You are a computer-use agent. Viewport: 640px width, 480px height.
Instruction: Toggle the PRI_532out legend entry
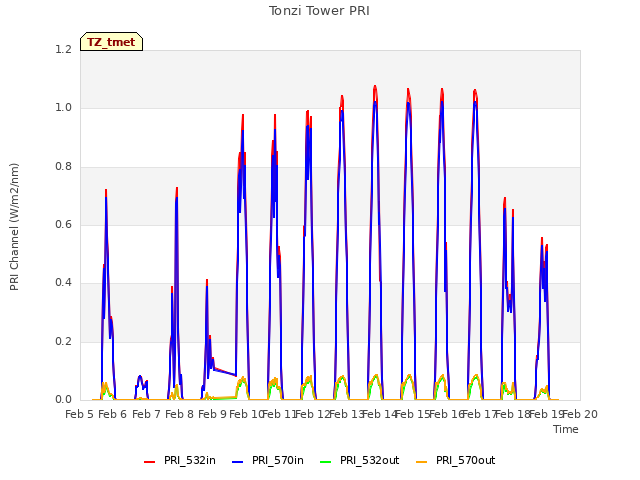click(360, 460)
